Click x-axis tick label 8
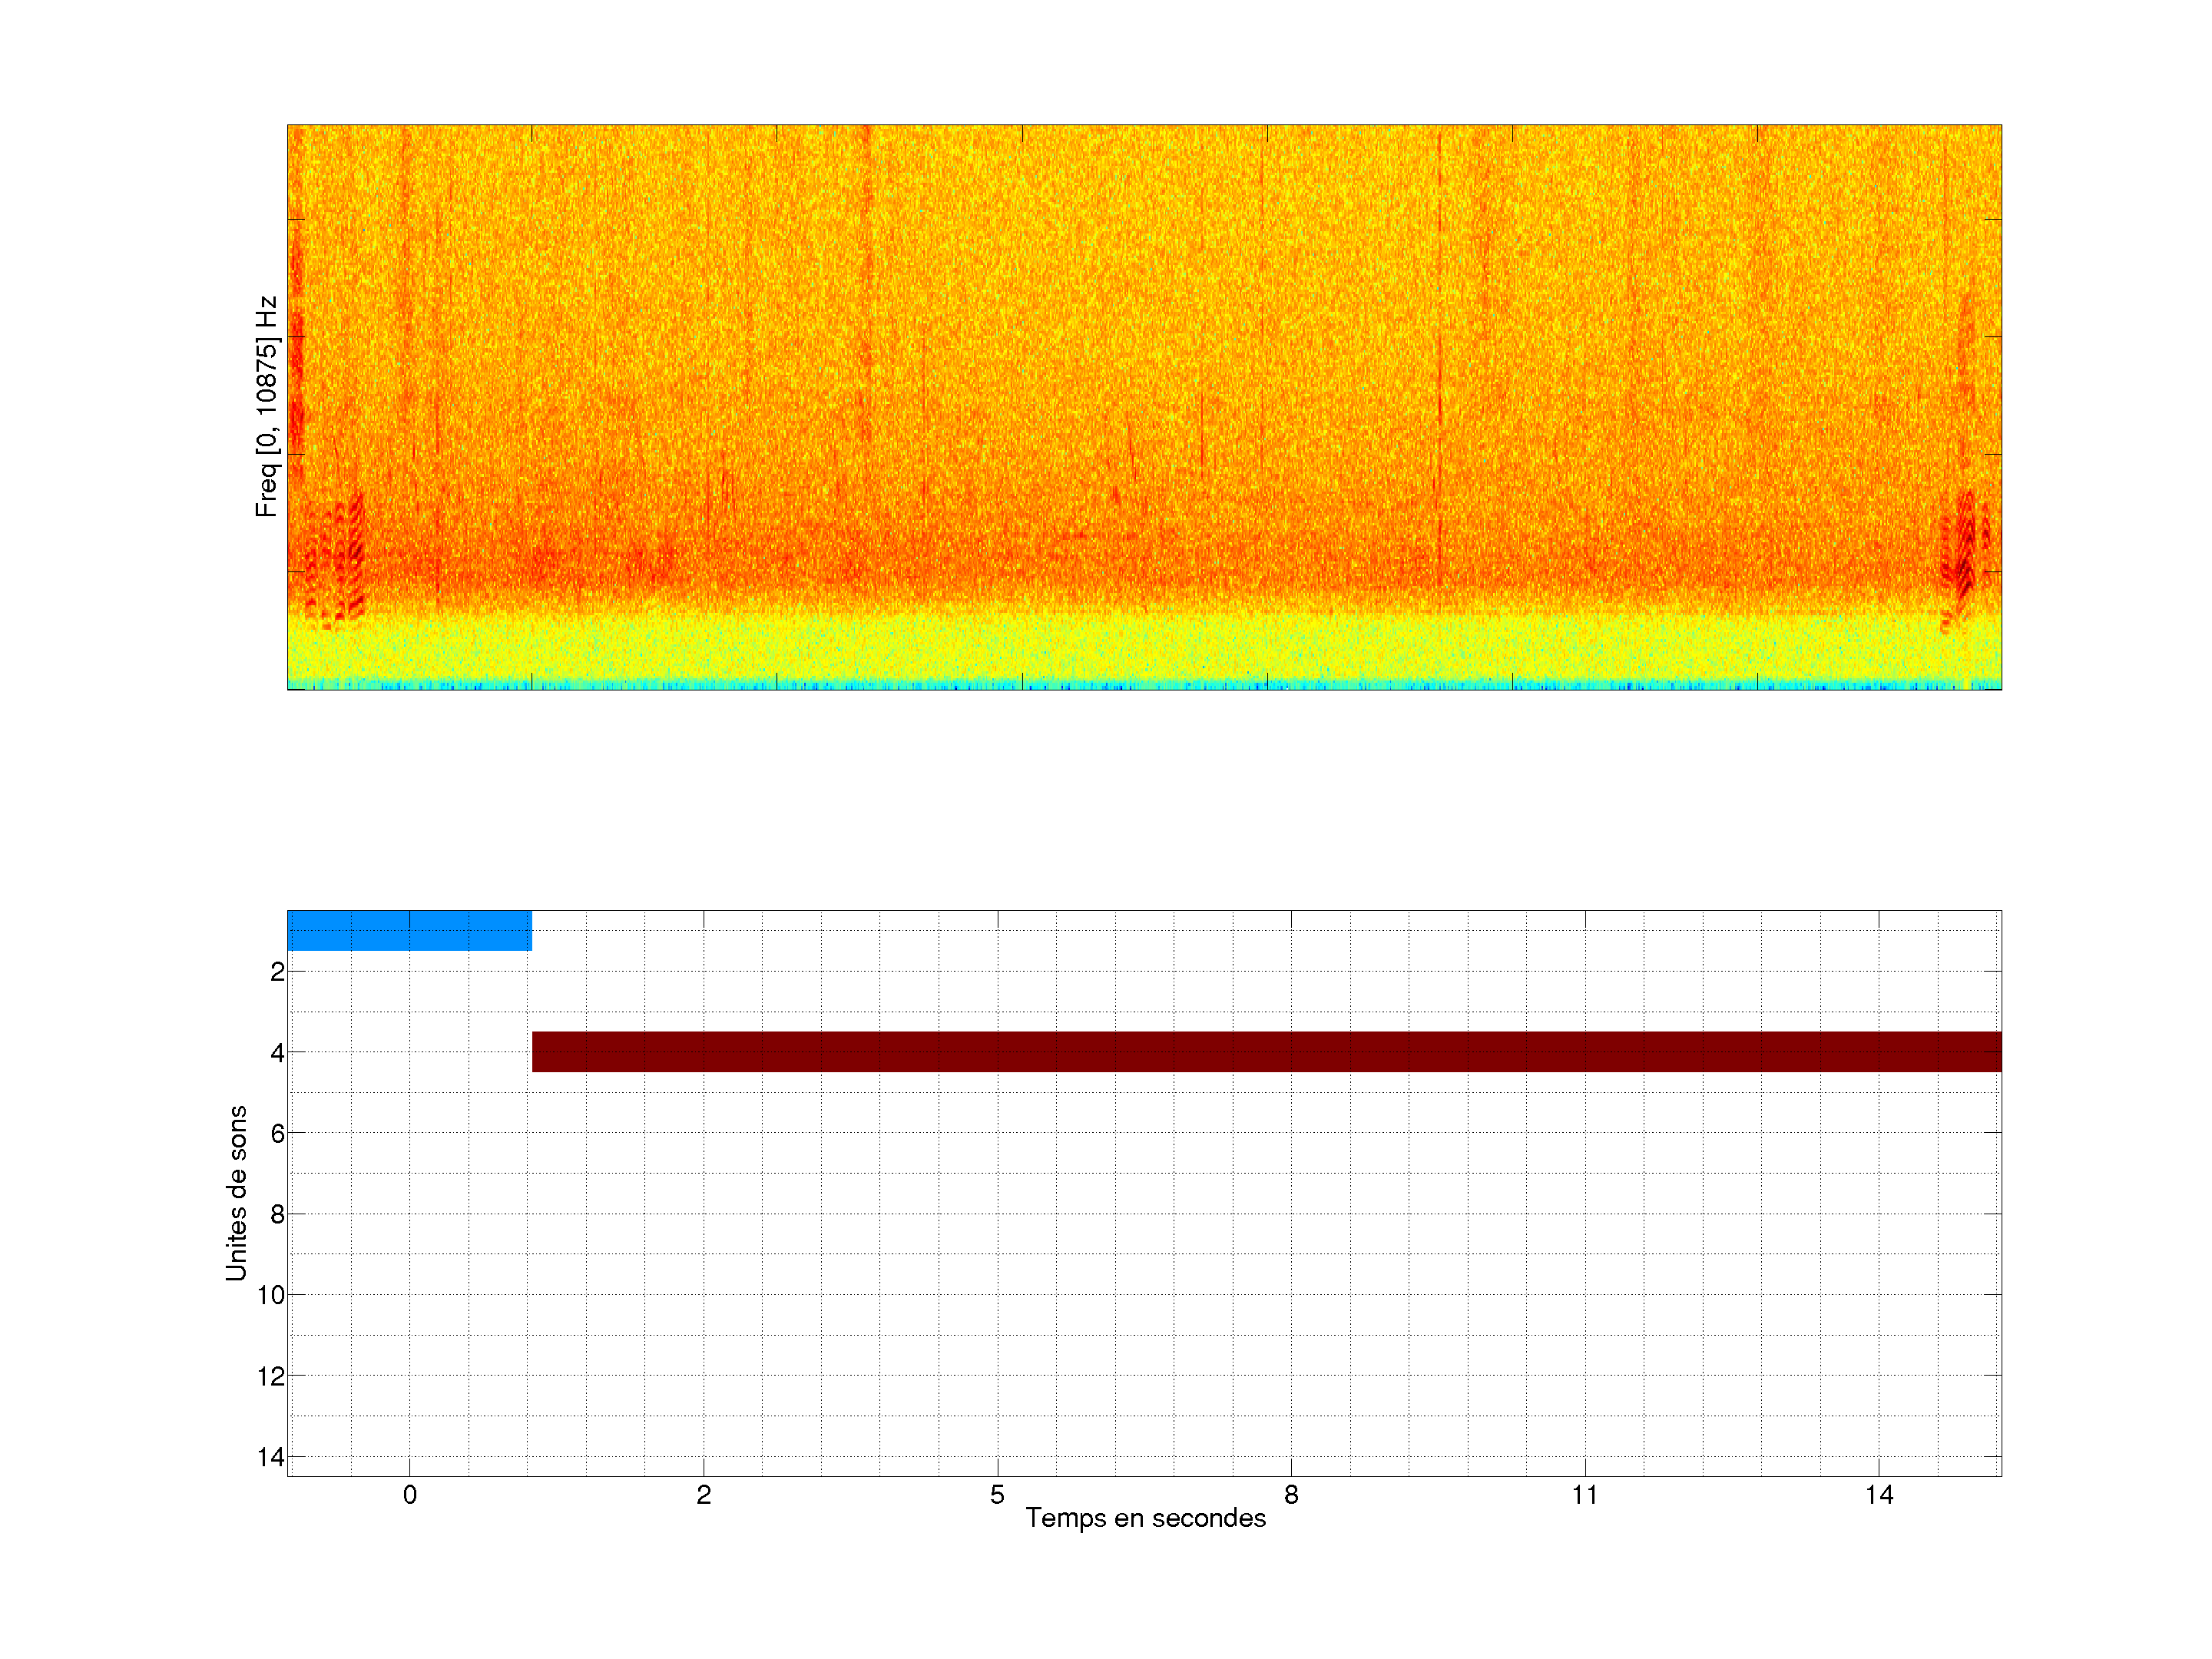Screen dimensions: 2212x1659 click(1291, 1496)
